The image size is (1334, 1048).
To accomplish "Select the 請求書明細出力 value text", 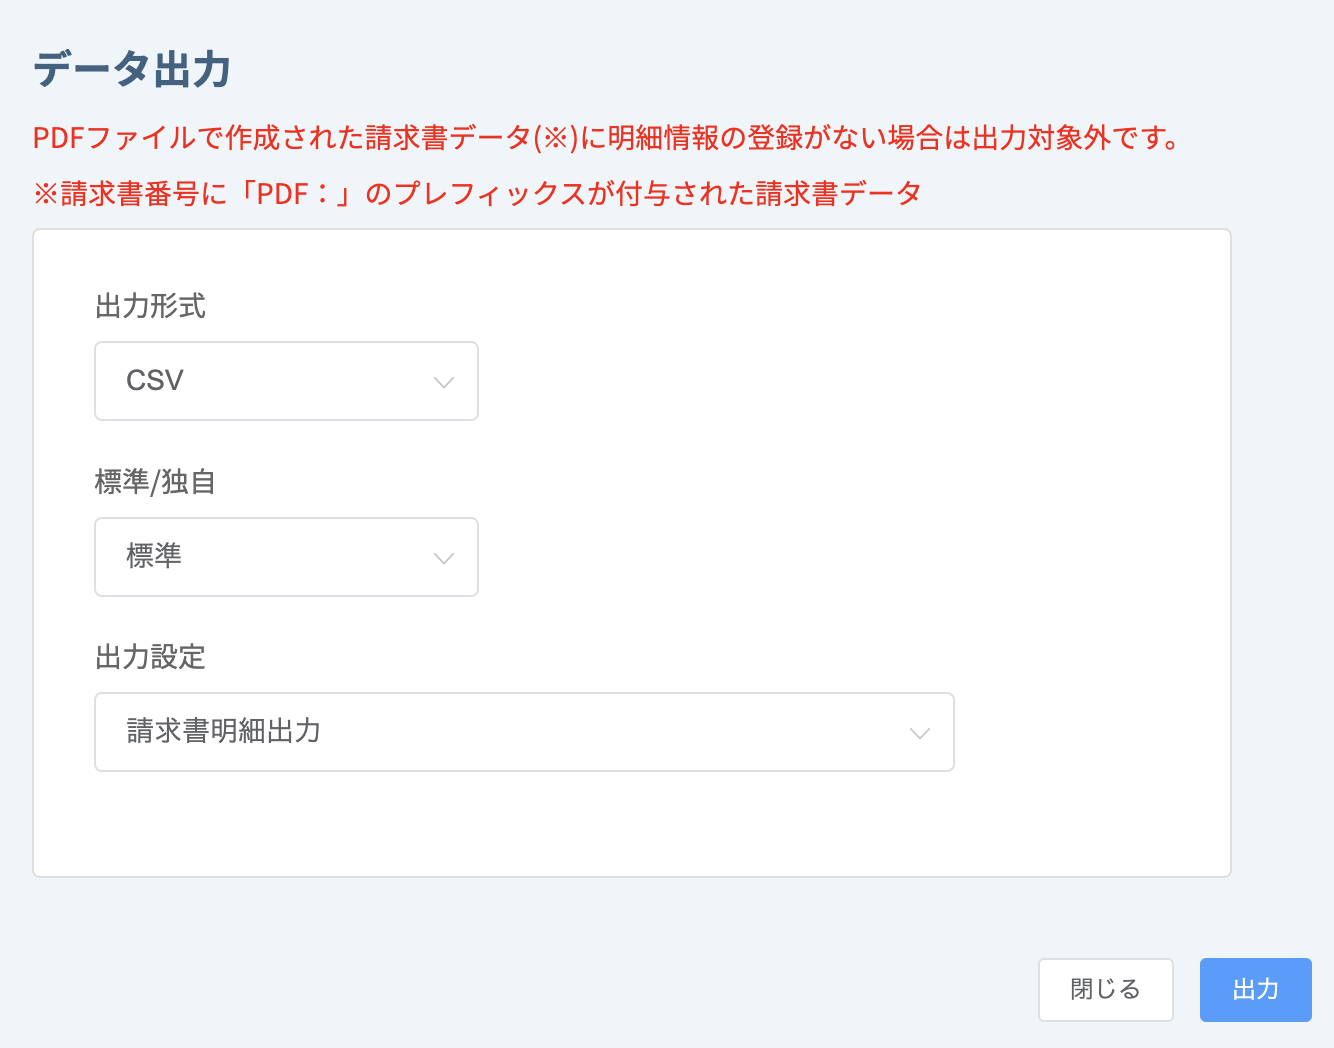I will coord(224,731).
